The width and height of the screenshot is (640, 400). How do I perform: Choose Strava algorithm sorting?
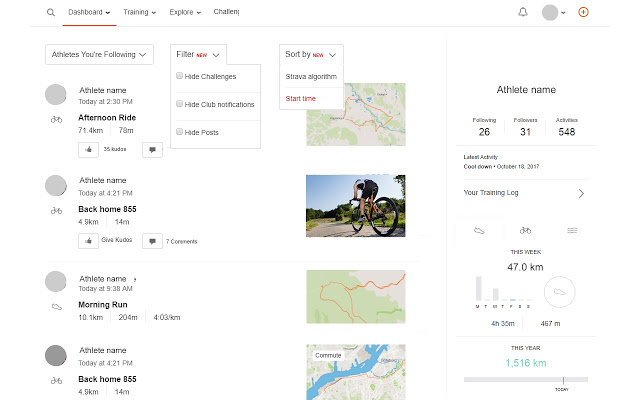coord(311,77)
